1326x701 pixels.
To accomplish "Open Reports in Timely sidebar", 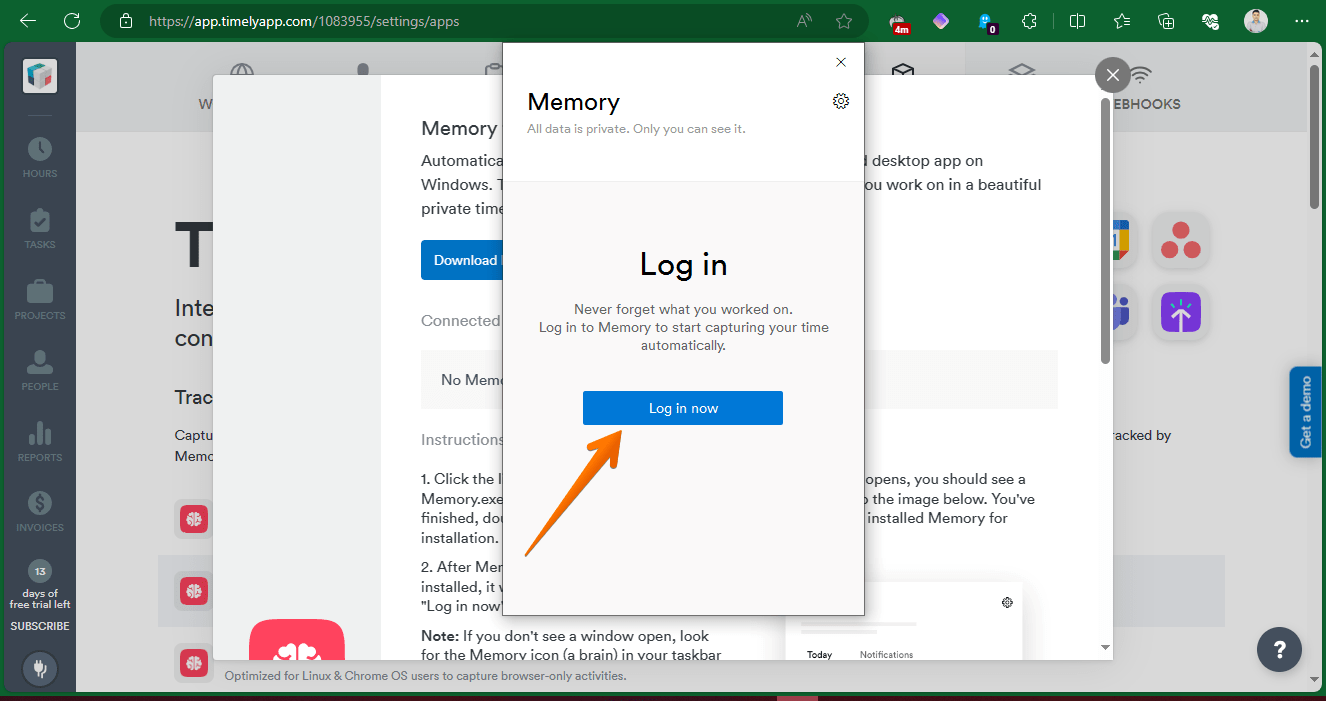I will (x=40, y=442).
